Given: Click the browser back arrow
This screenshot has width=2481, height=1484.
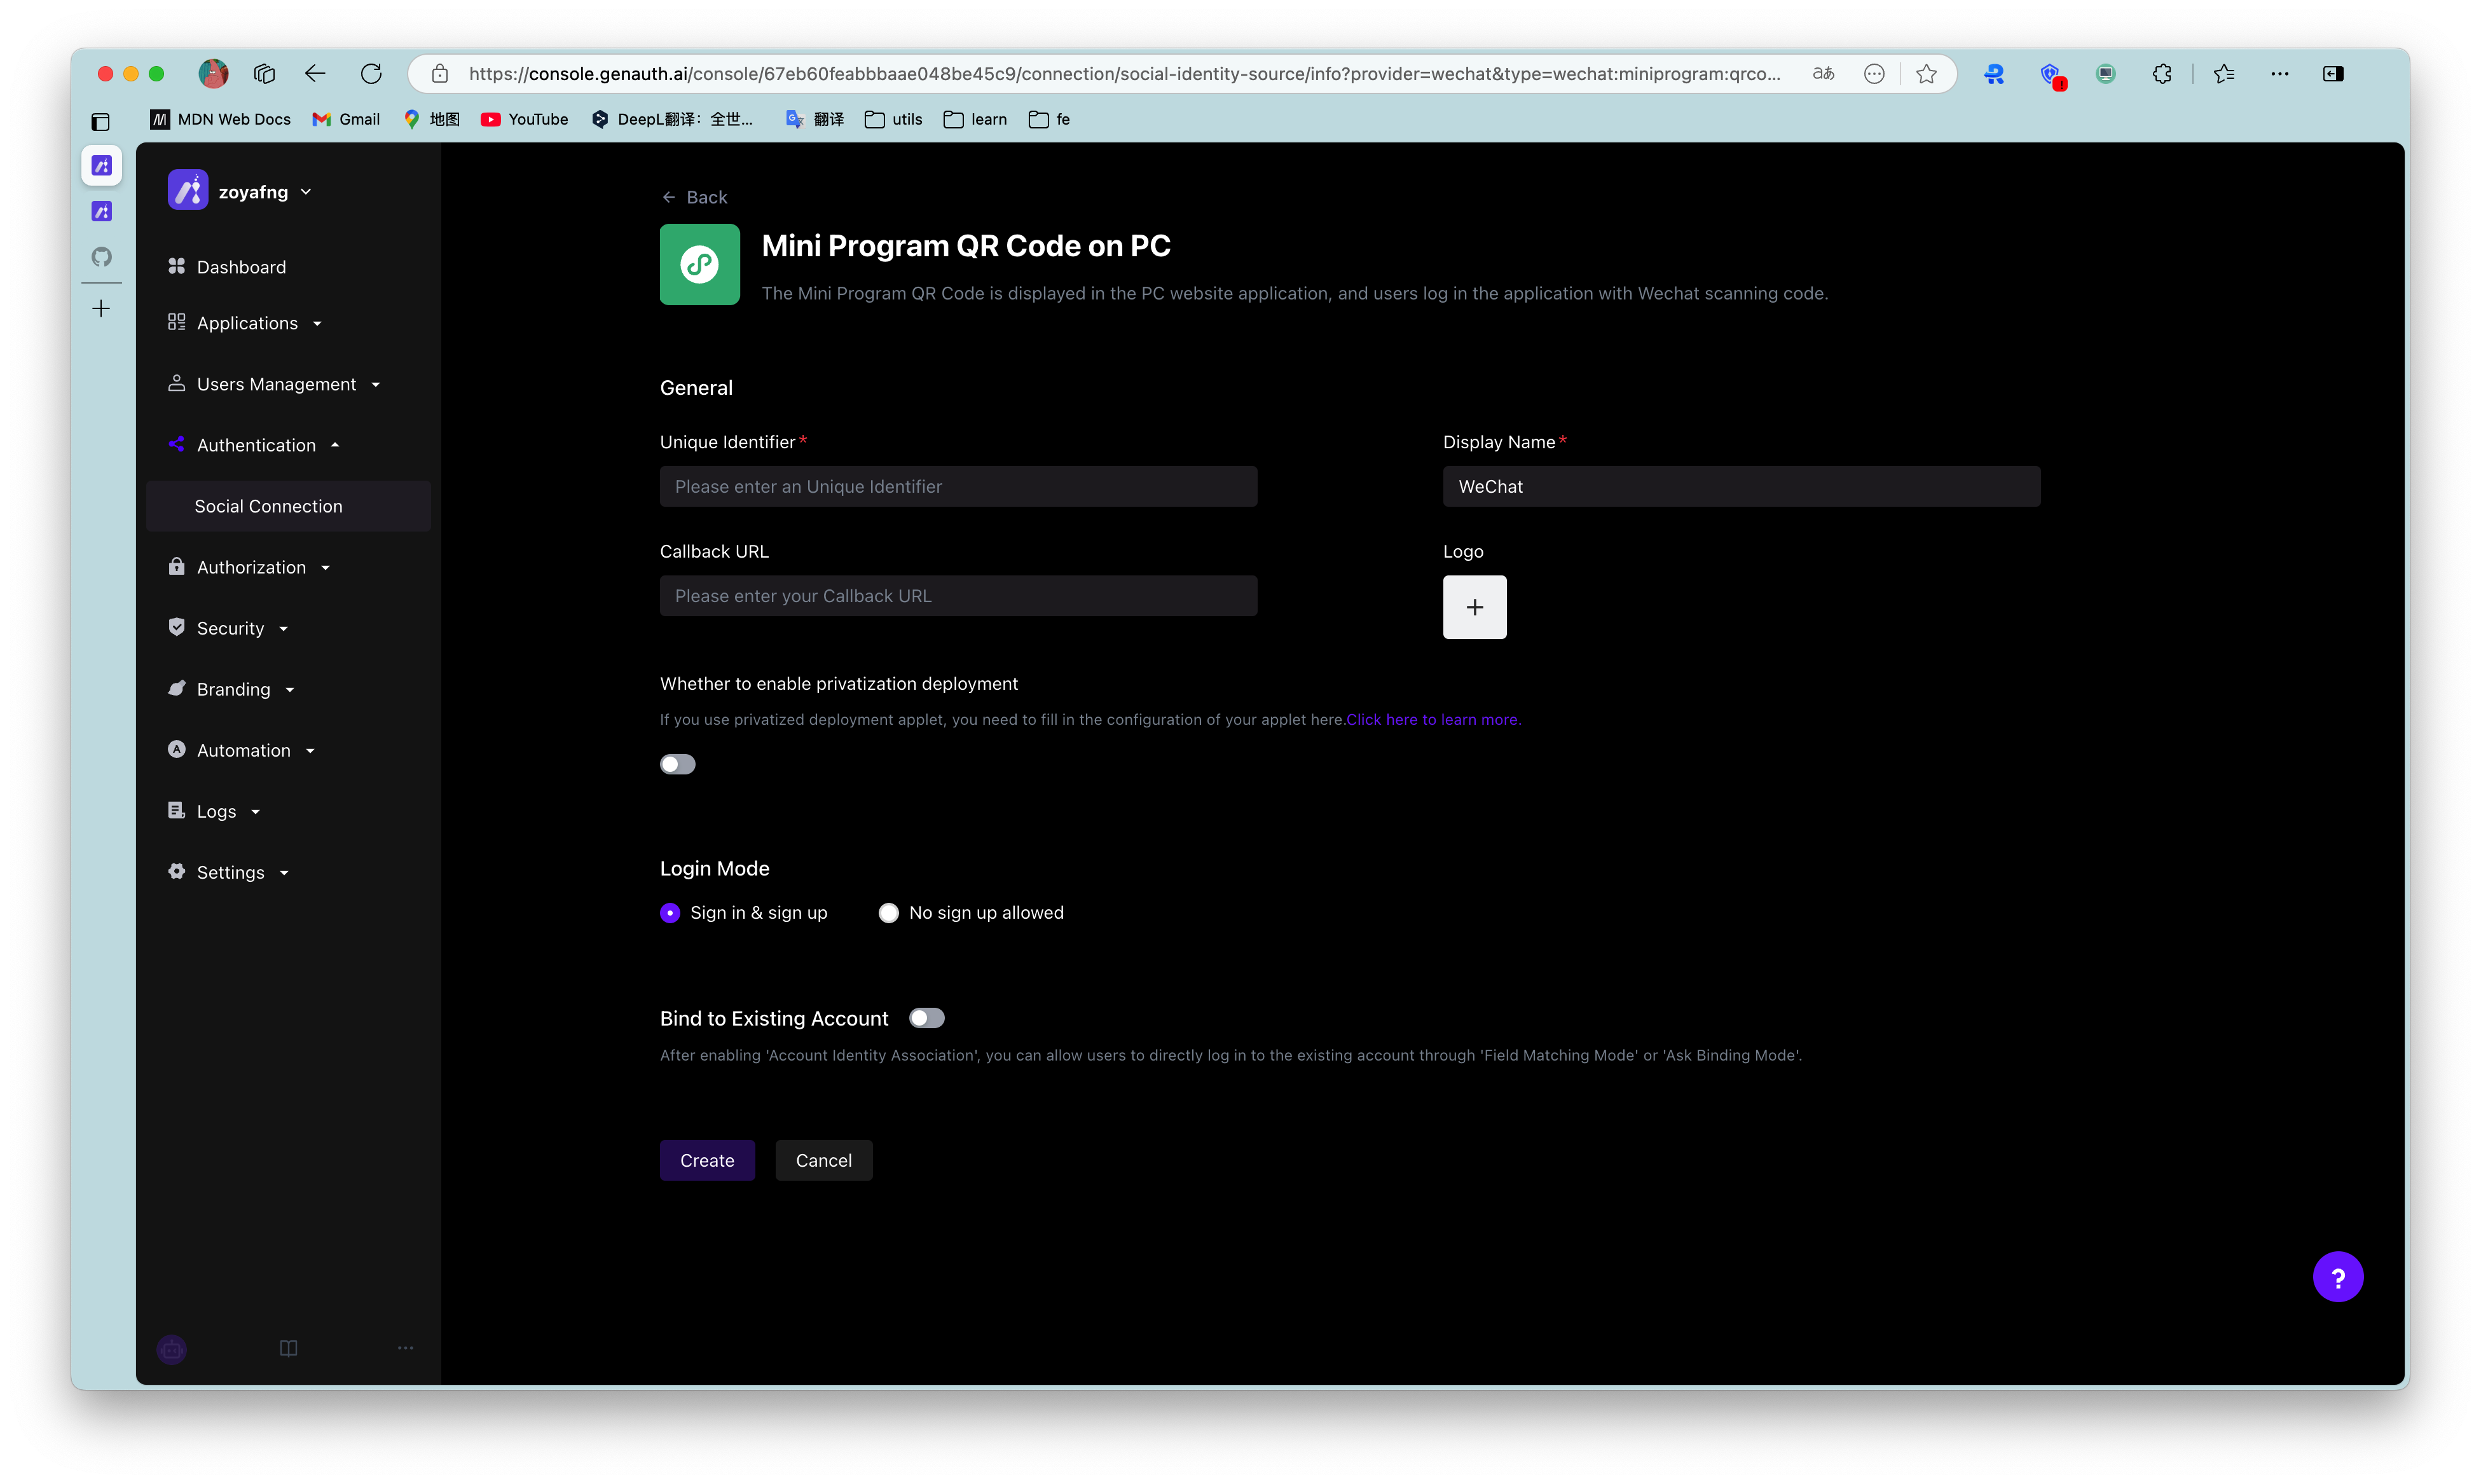Looking at the screenshot, I should 315,73.
